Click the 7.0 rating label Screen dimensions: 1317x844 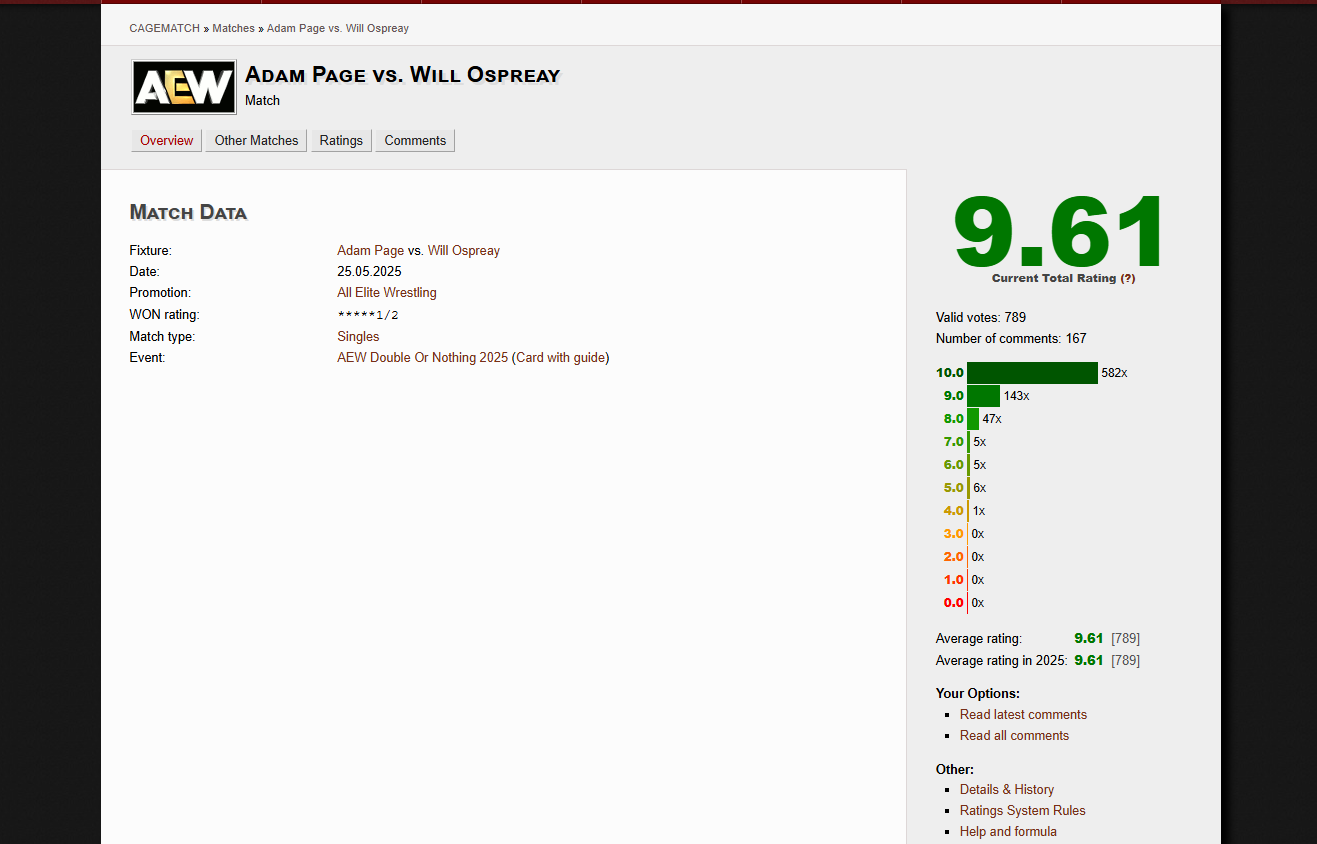point(953,442)
